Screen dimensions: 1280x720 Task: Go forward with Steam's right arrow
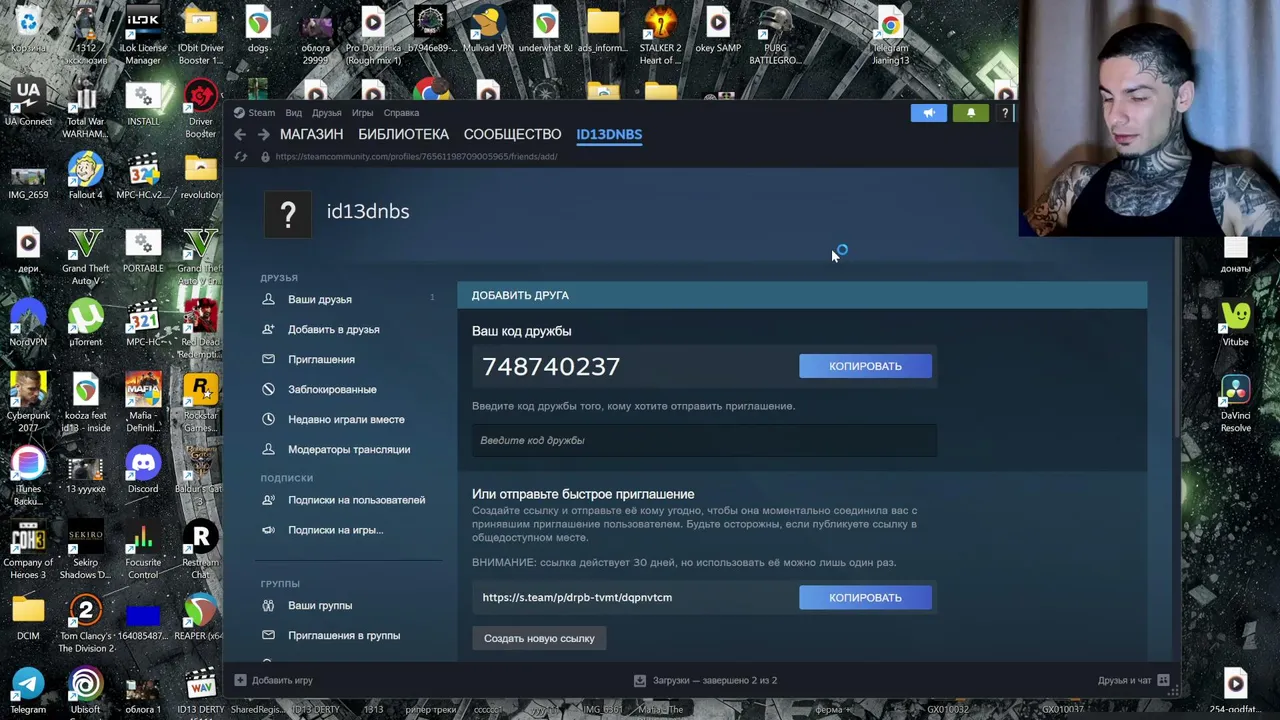click(x=263, y=134)
